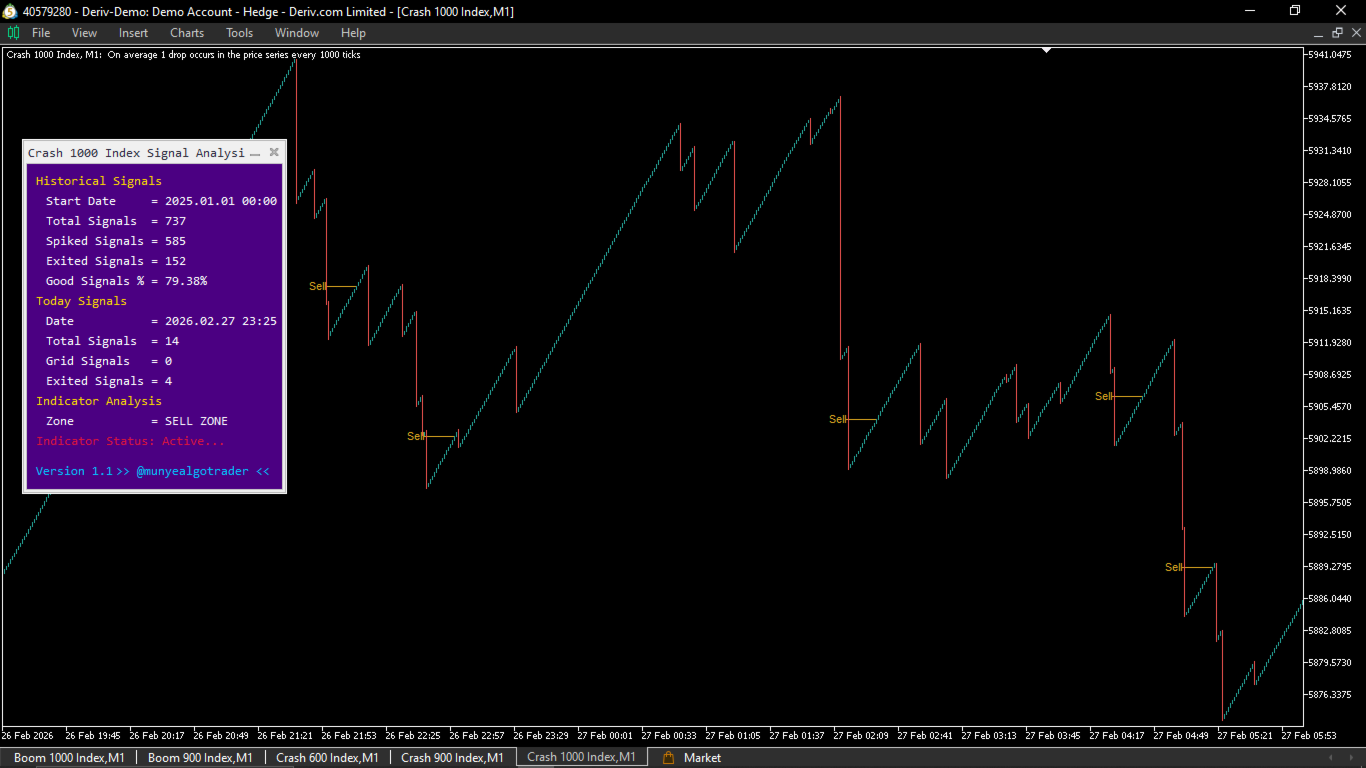Click the Sell label near 27 Feb 04:17

tap(1104, 397)
